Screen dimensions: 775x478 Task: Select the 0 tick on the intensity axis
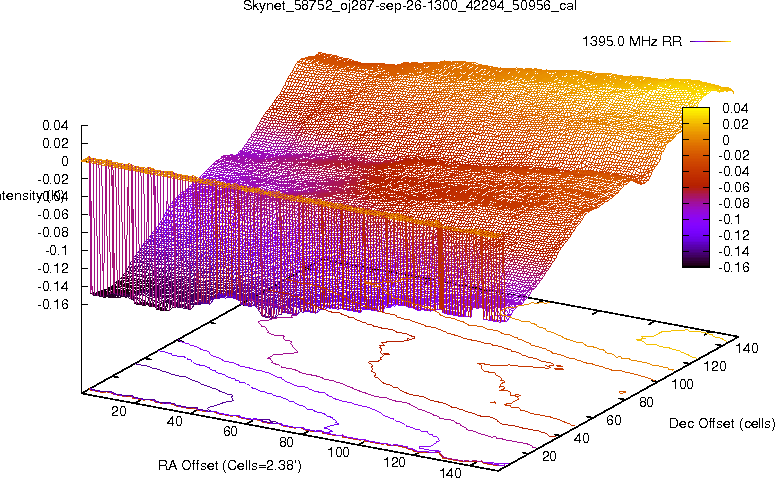(x=65, y=161)
